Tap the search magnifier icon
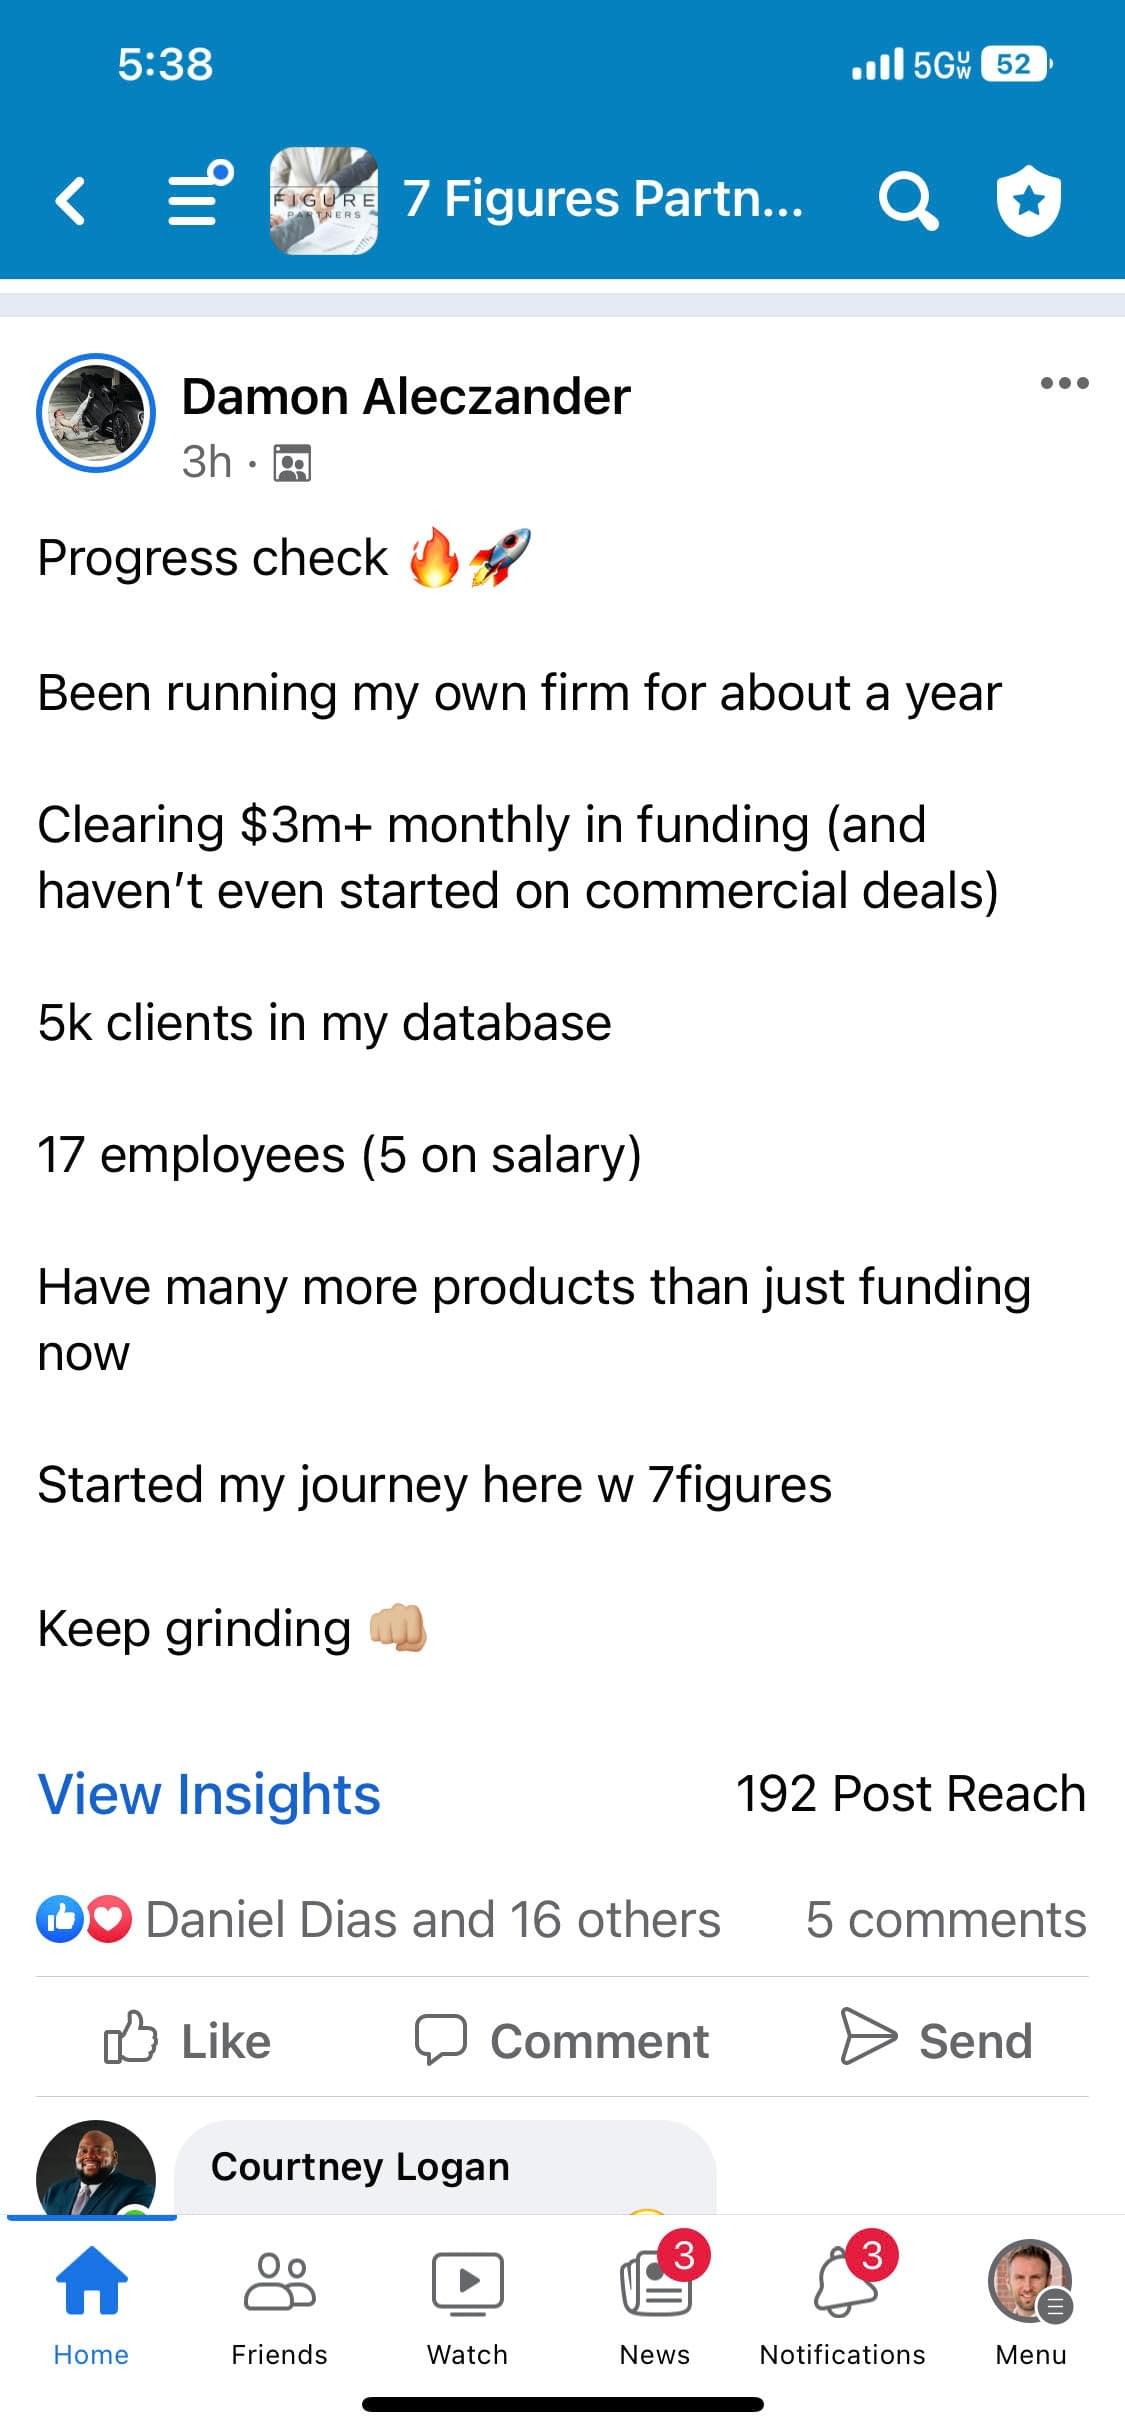The height and width of the screenshot is (2436, 1125). 907,199
